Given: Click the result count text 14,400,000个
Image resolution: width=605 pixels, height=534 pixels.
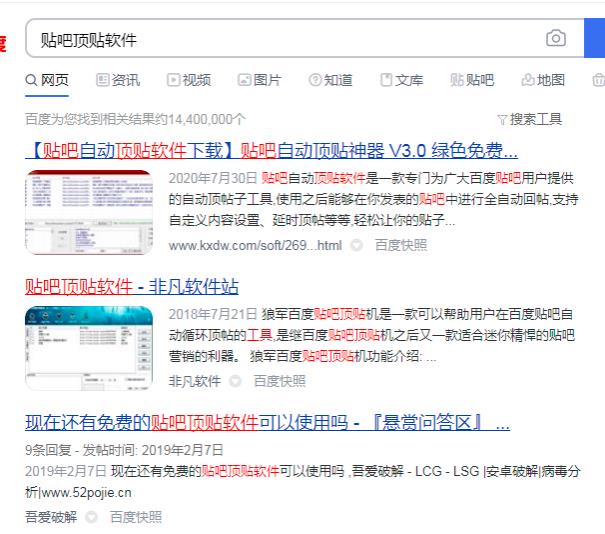Looking at the screenshot, I should pyautogui.click(x=206, y=119).
